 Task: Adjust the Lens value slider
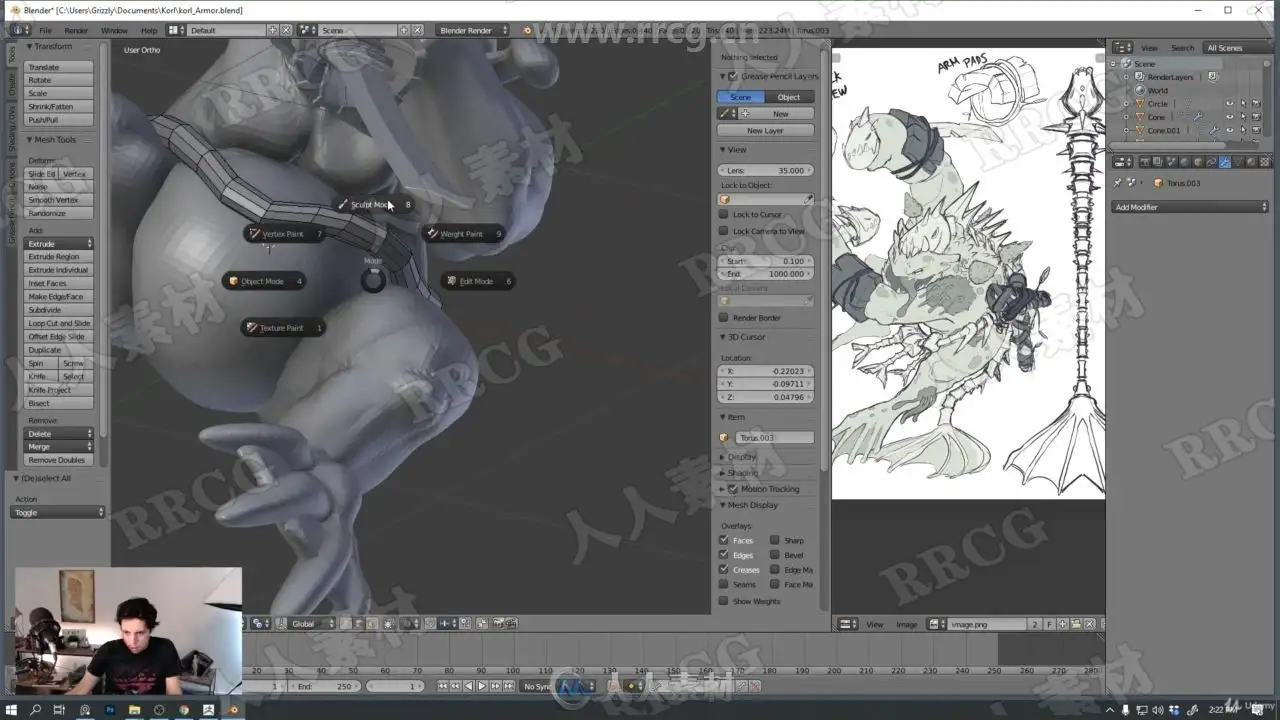point(765,171)
